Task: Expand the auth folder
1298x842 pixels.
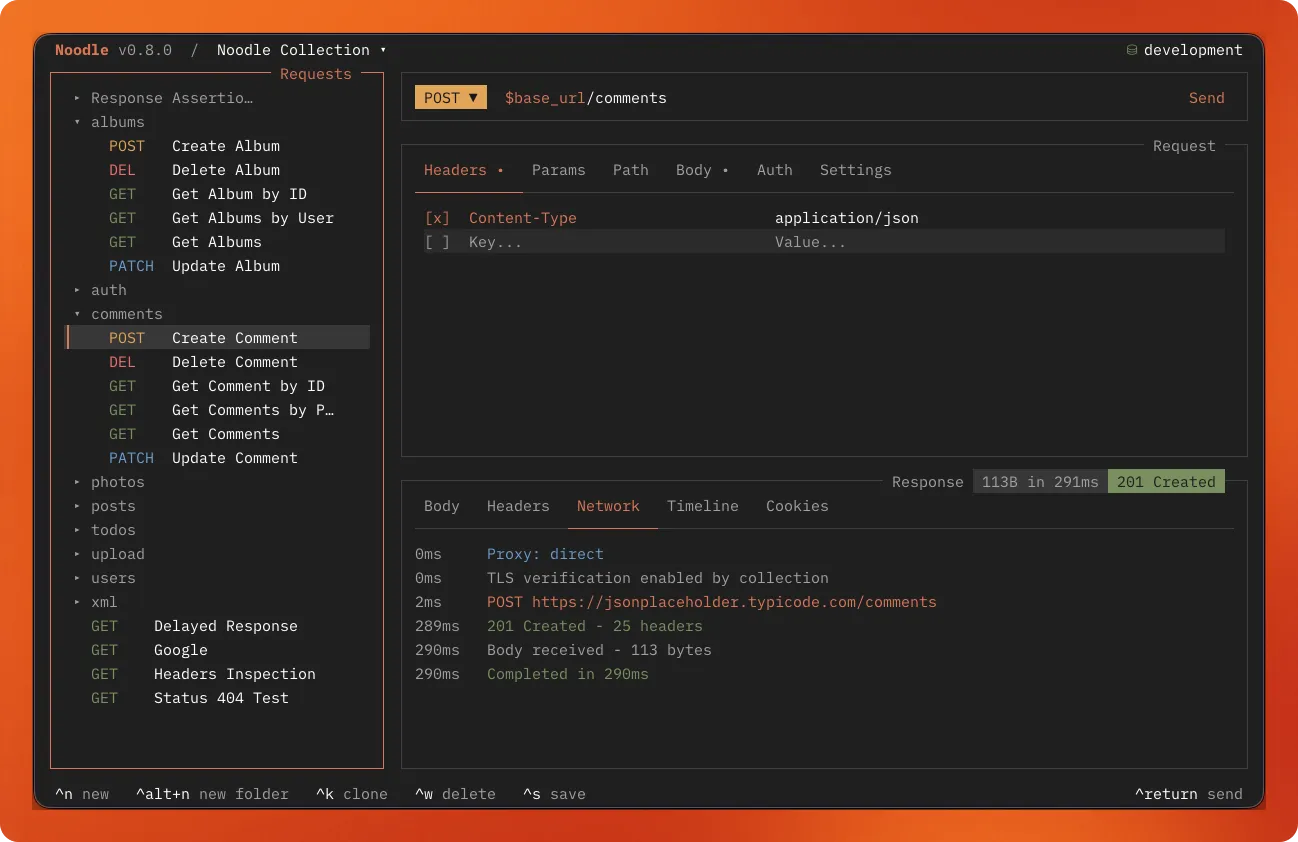Action: coord(100,290)
